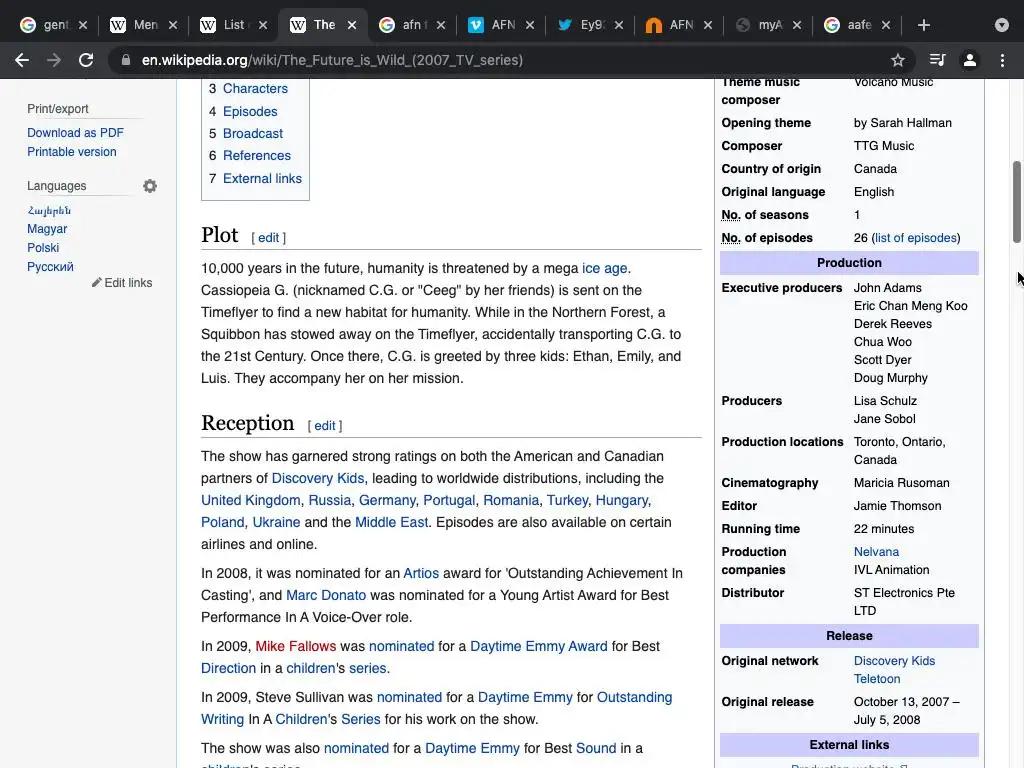Viewport: 1024px width, 768px height.
Task: Select Polski language link
Action: click(43, 248)
